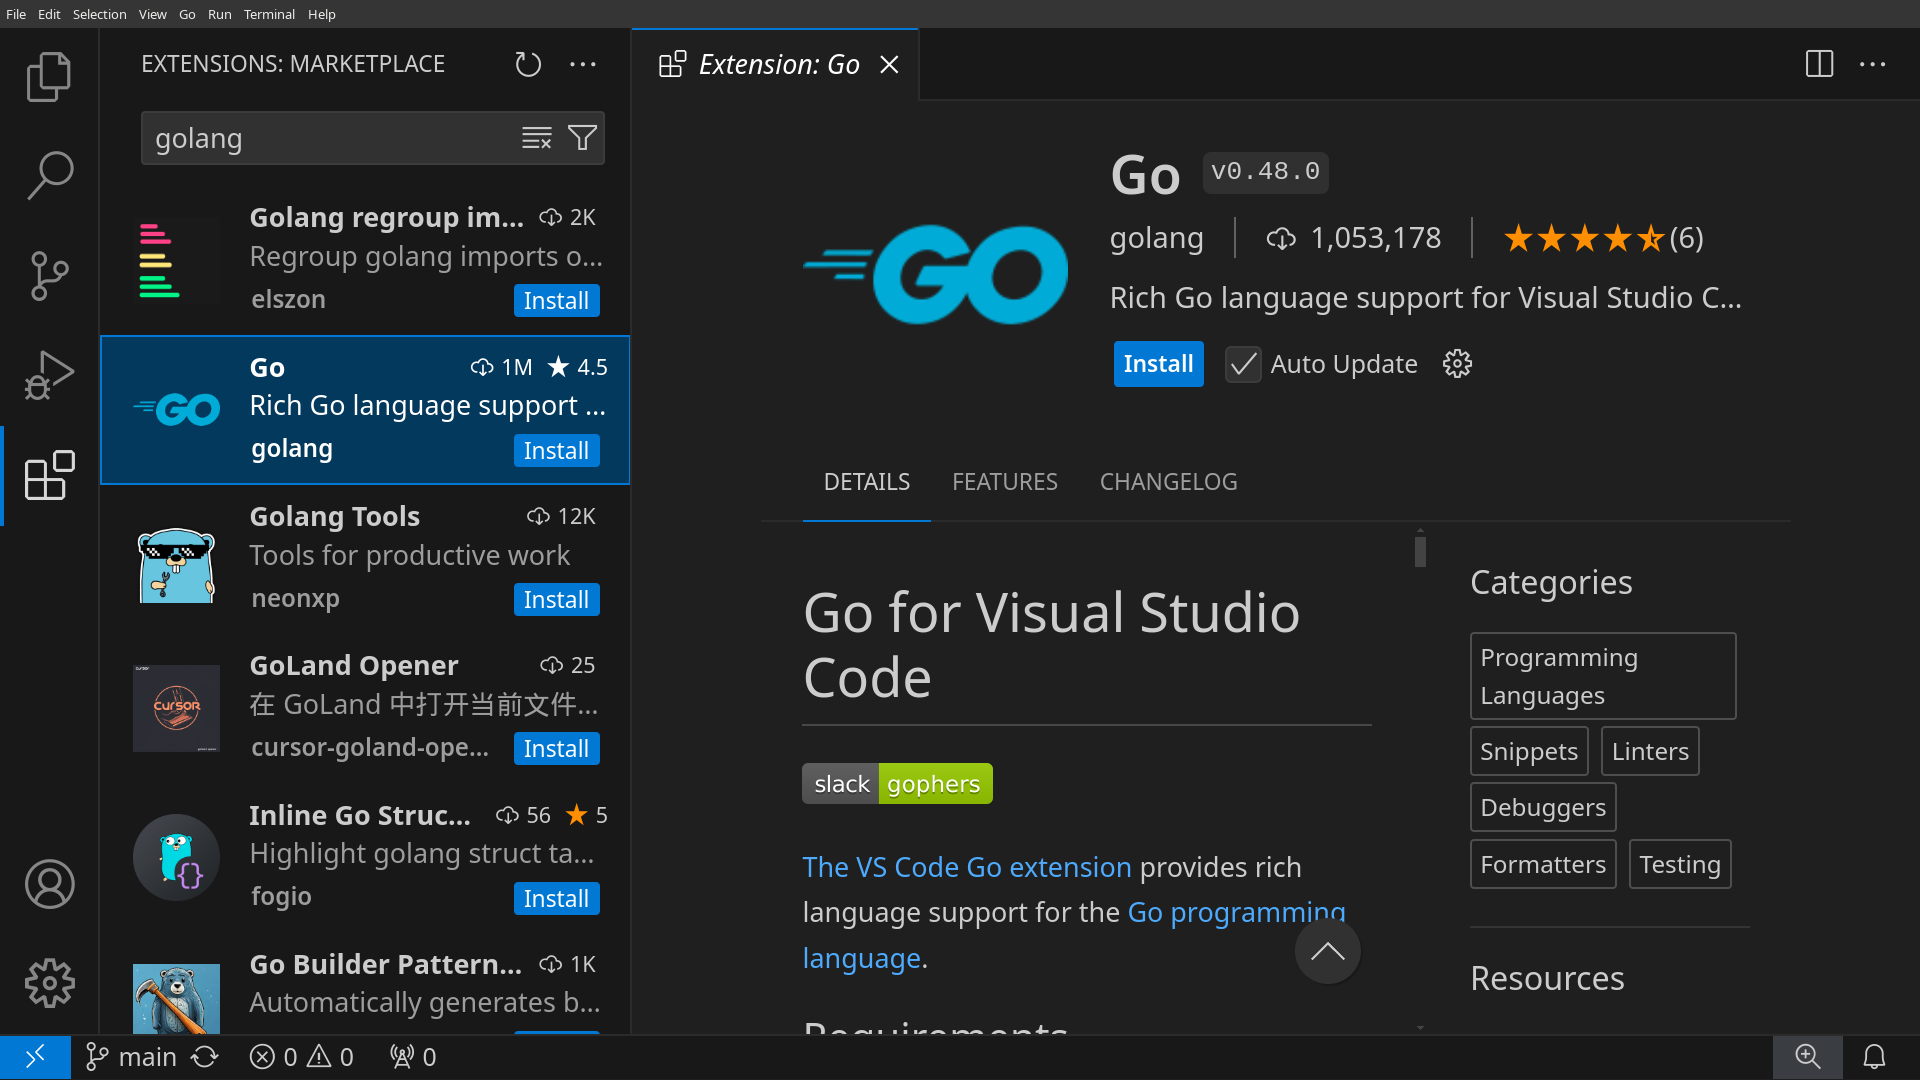Select the Formatters category tag
Viewport: 1920px width, 1080px height.
(1542, 864)
